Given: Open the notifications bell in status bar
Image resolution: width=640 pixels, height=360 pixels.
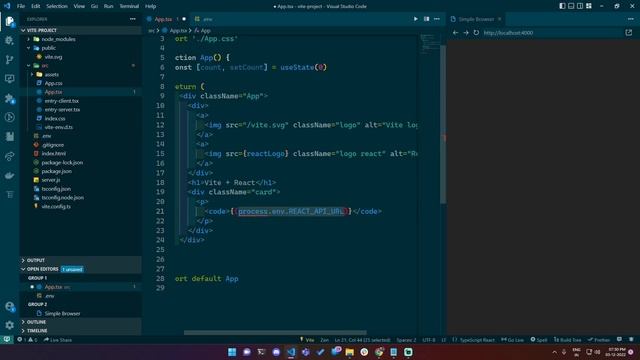Looking at the screenshot, I should [631, 340].
